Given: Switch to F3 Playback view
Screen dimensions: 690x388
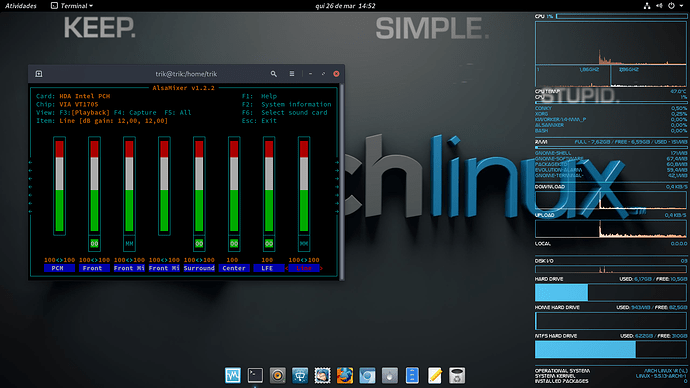Looking at the screenshot, I should (85, 113).
